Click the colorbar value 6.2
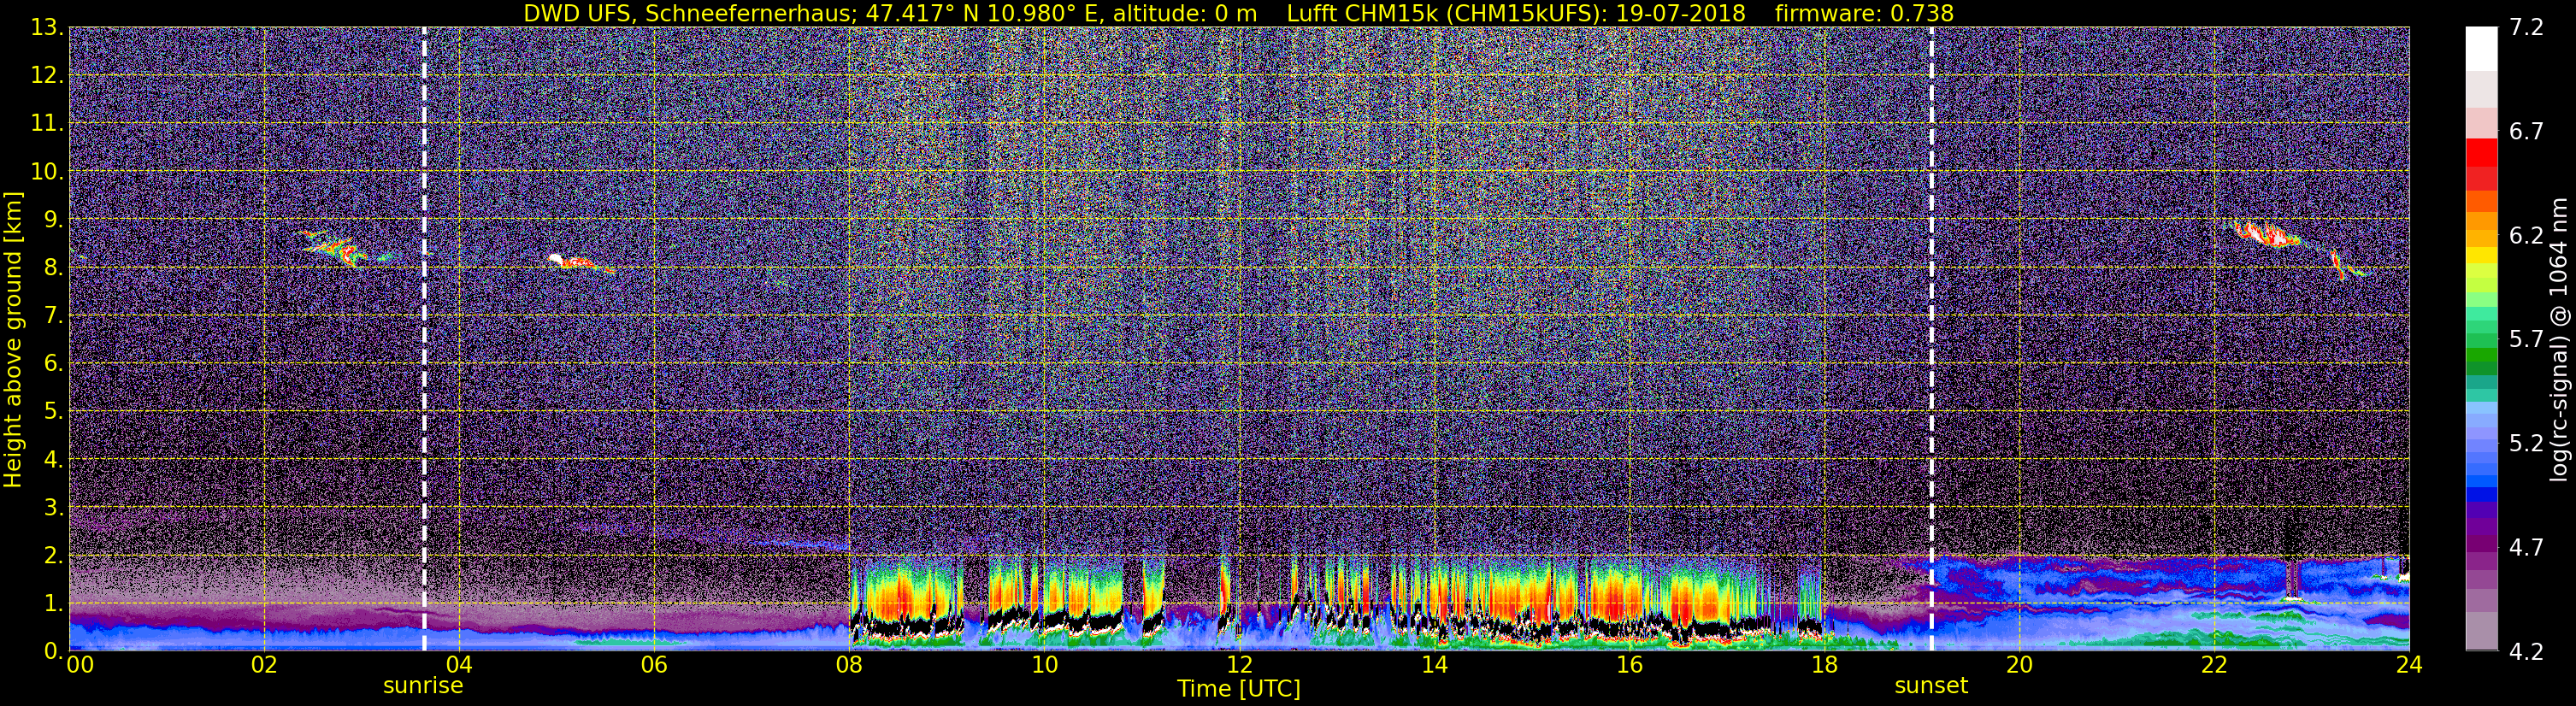Screen dimensions: 2576x706 click(2526, 236)
